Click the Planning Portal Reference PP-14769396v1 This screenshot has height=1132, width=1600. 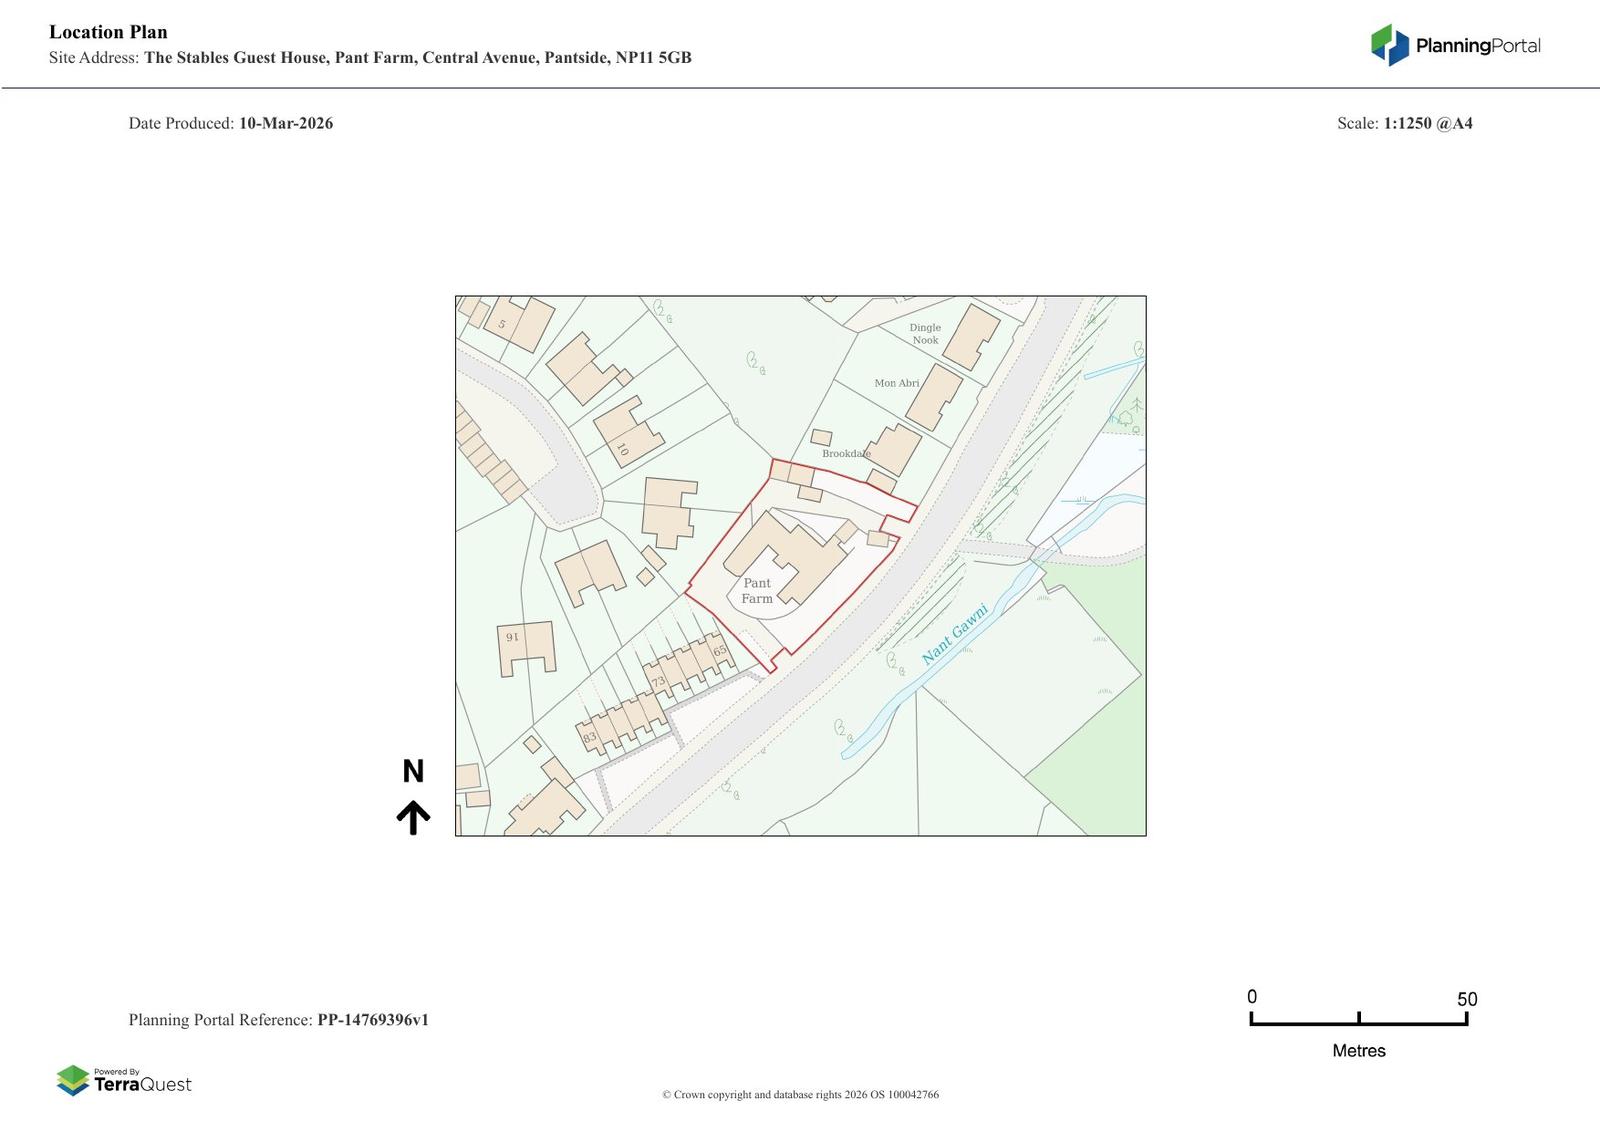278,1020
